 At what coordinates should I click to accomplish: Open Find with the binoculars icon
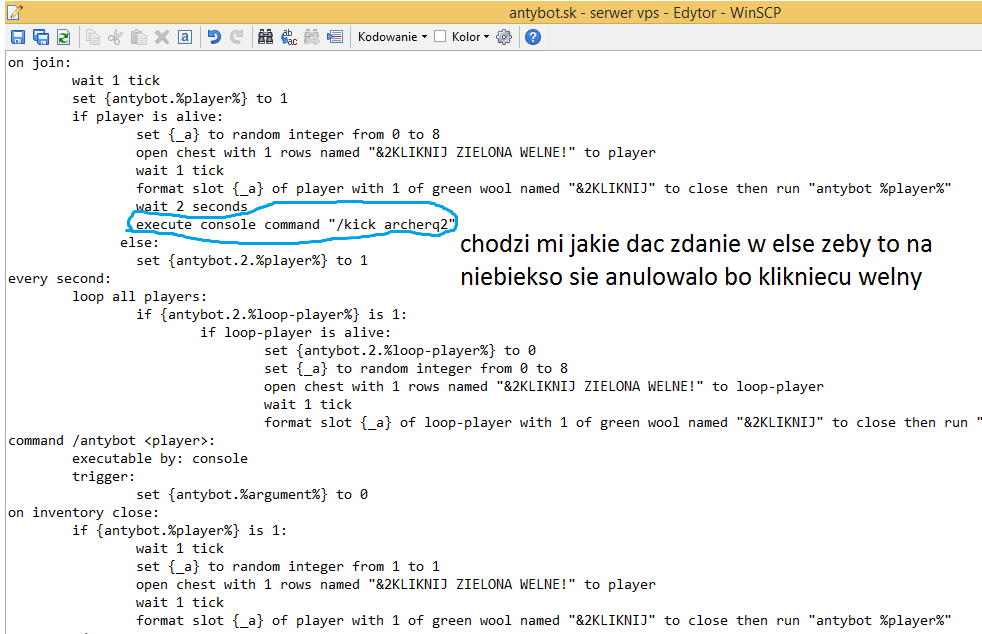tap(266, 37)
